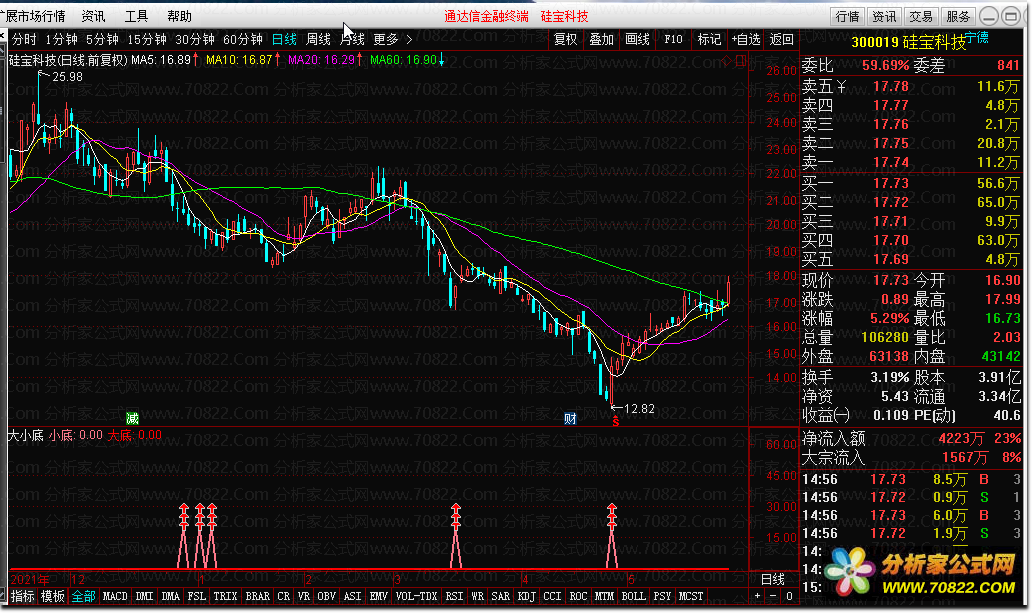Screen dimensions: 1033x613
Task: Select the WR indicator
Action: (x=478, y=596)
